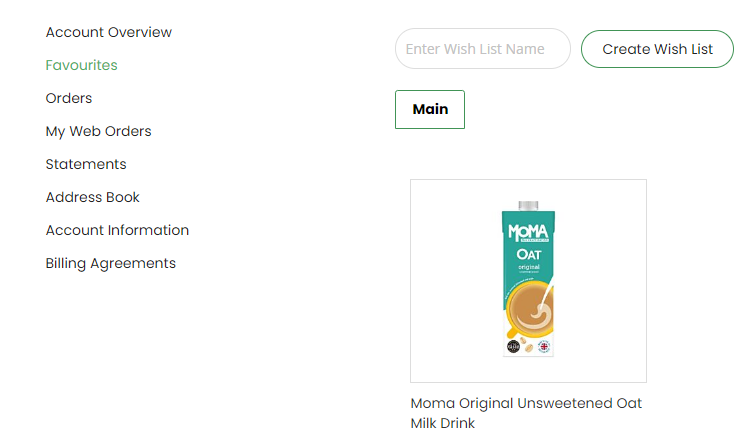Click the large OAT text on the carton
The image size is (756, 448).
point(529,255)
